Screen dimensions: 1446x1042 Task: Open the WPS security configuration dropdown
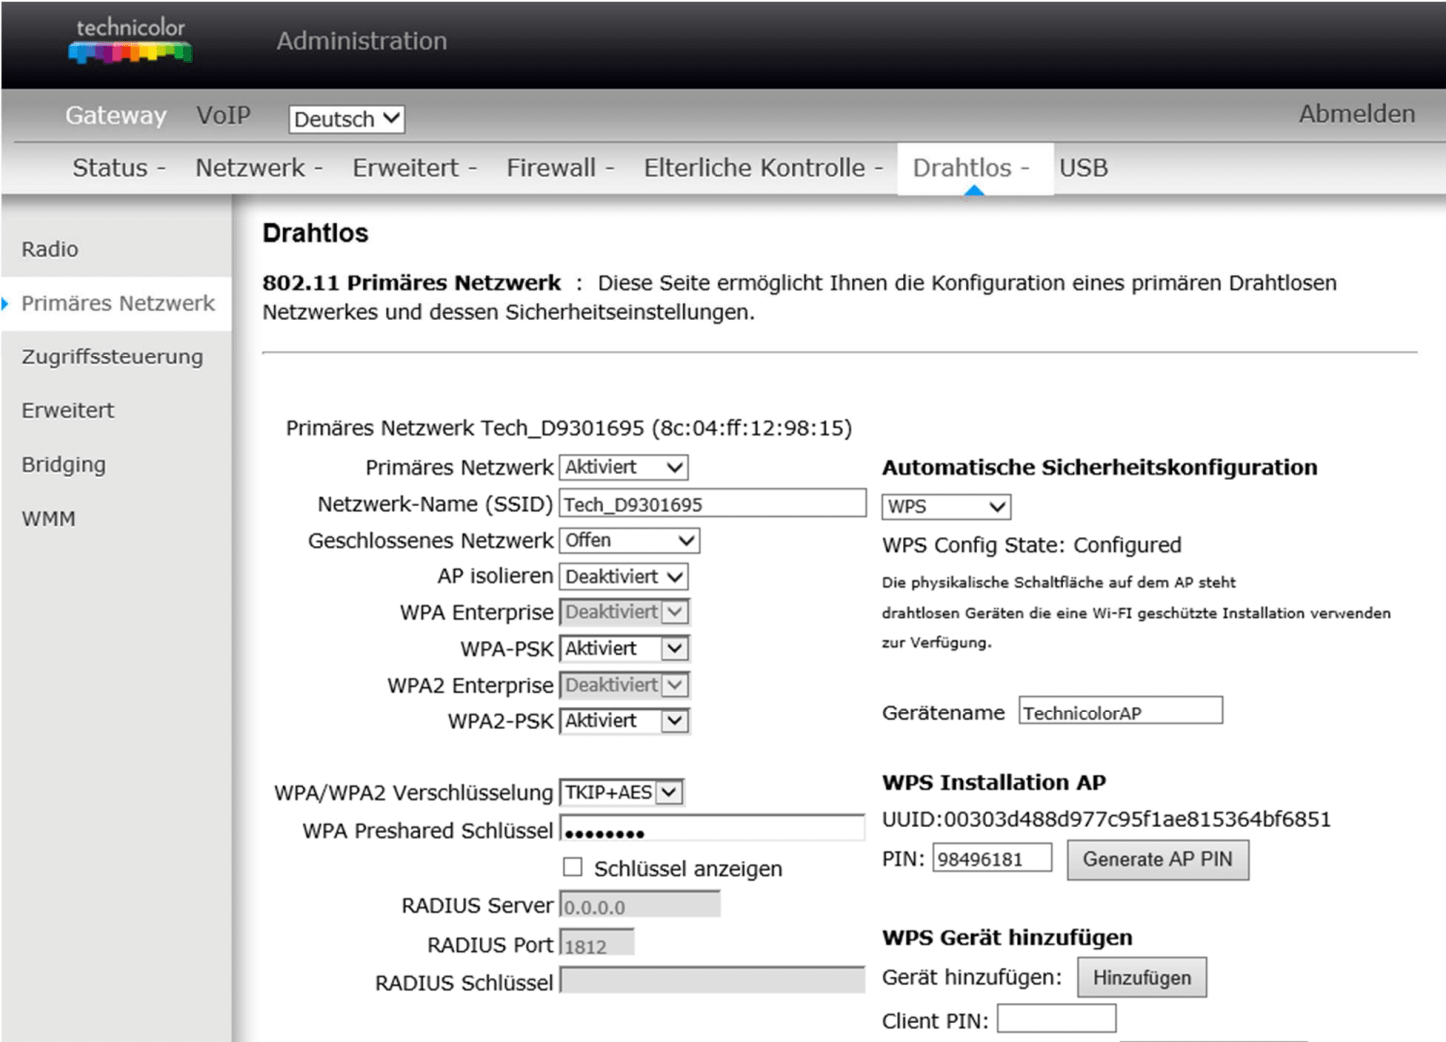point(945,507)
